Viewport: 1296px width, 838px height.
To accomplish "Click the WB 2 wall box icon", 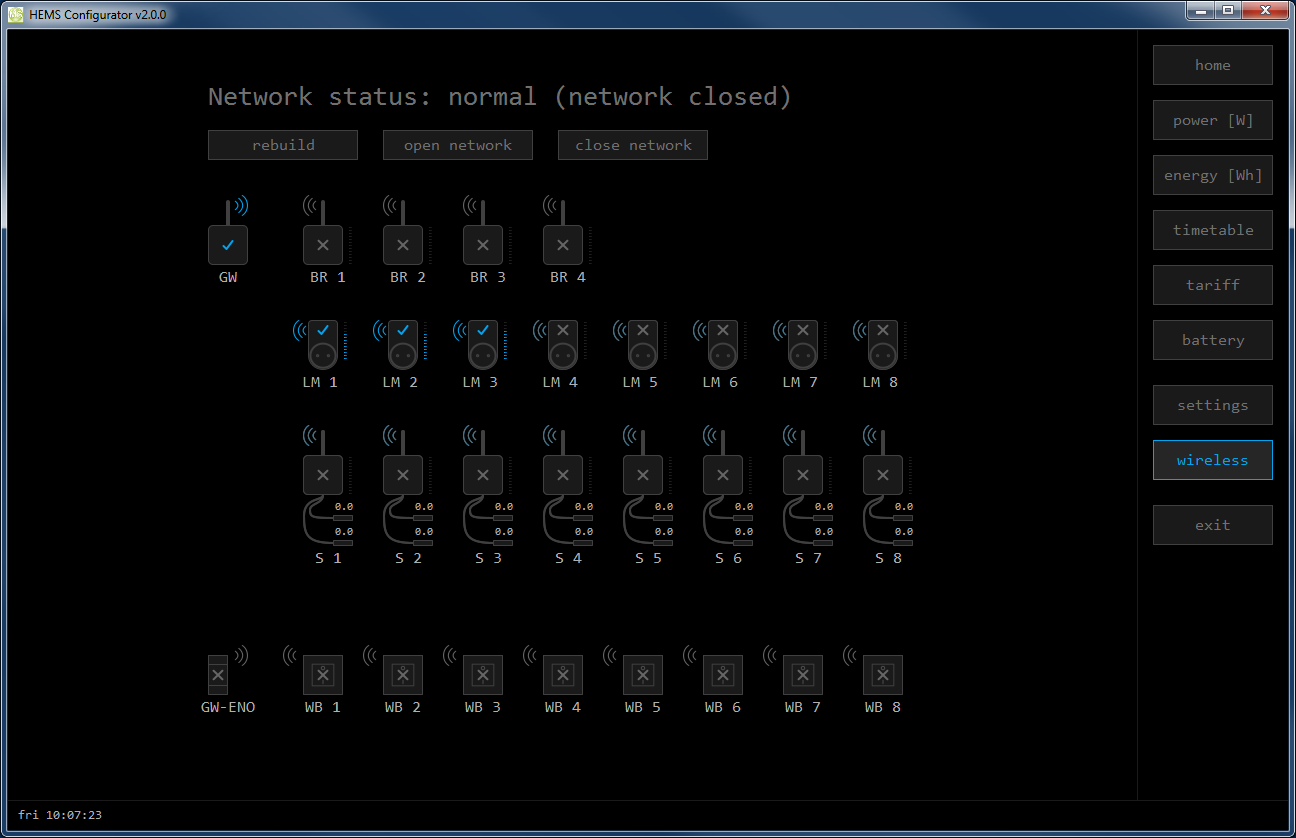I will click(403, 675).
